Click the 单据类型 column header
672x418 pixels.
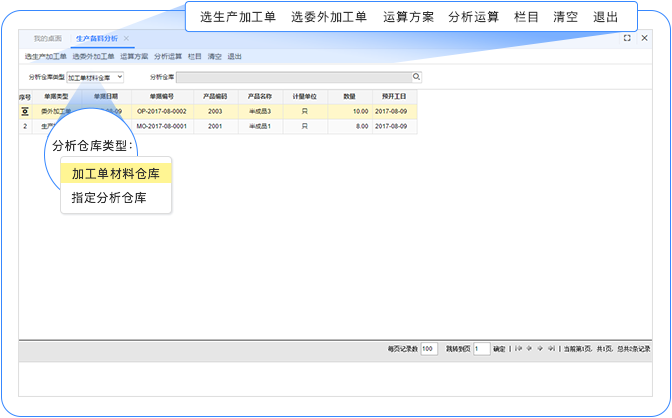tap(57, 97)
